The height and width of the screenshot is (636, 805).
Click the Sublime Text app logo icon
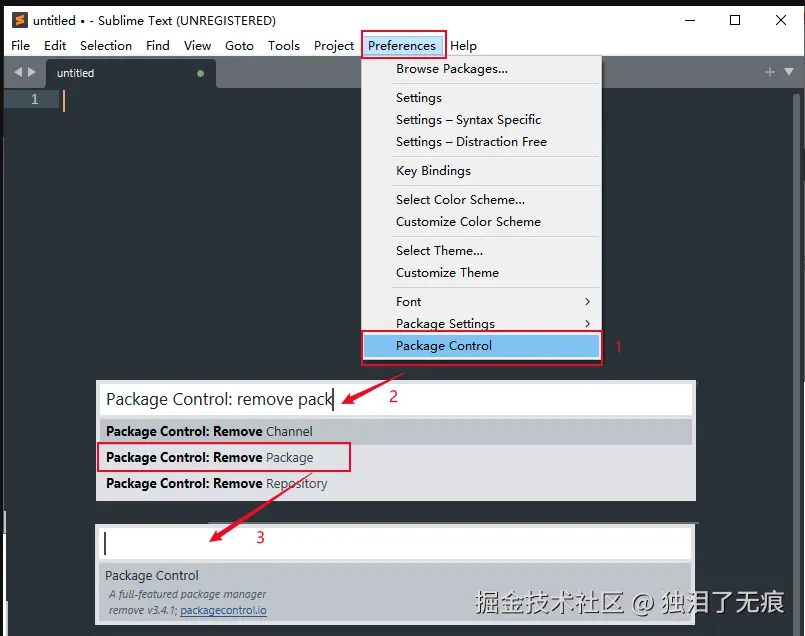point(20,20)
